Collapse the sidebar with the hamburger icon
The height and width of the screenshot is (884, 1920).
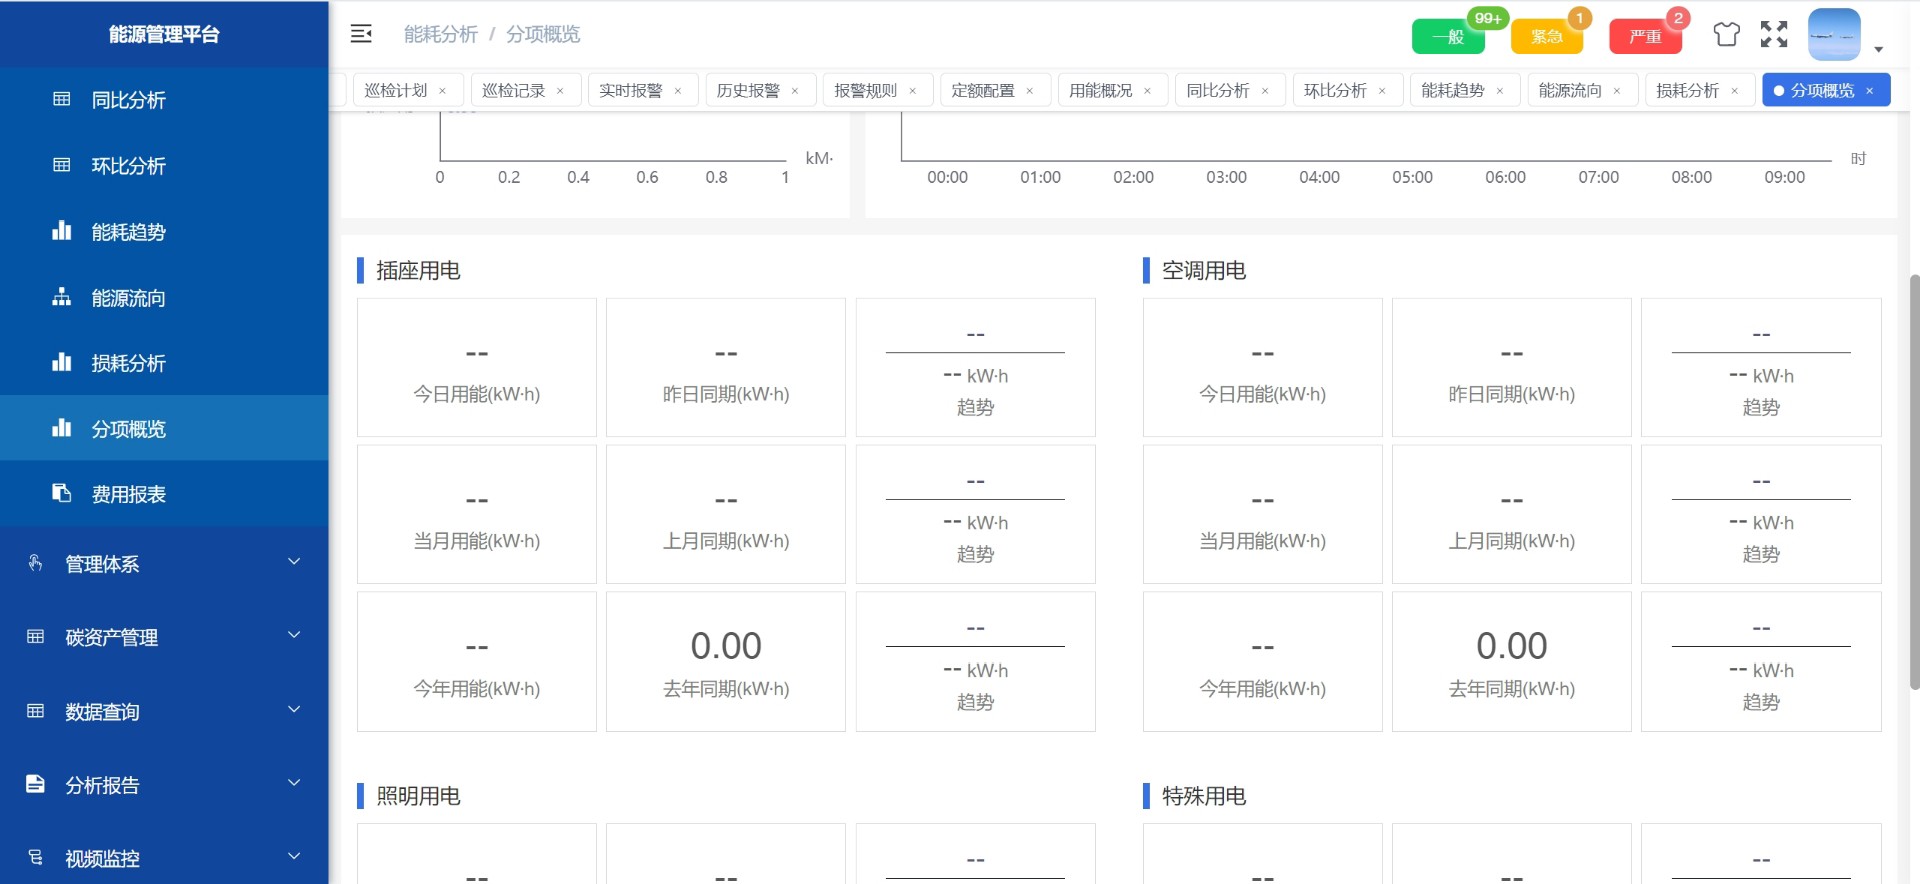click(x=361, y=34)
